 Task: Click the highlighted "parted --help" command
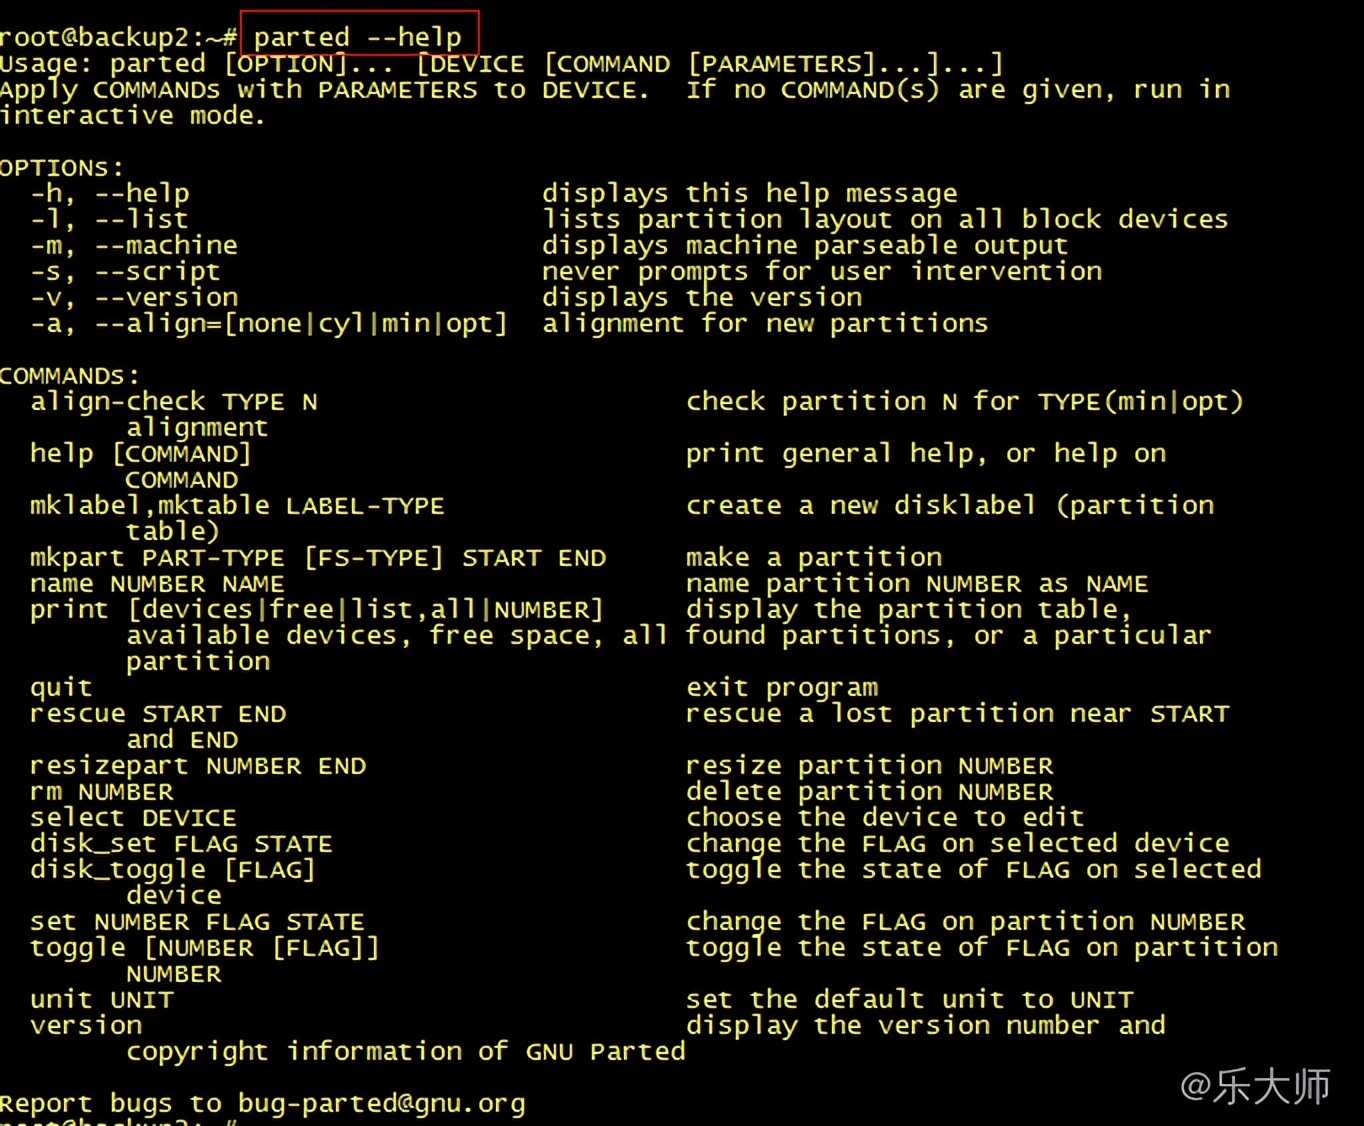click(358, 37)
